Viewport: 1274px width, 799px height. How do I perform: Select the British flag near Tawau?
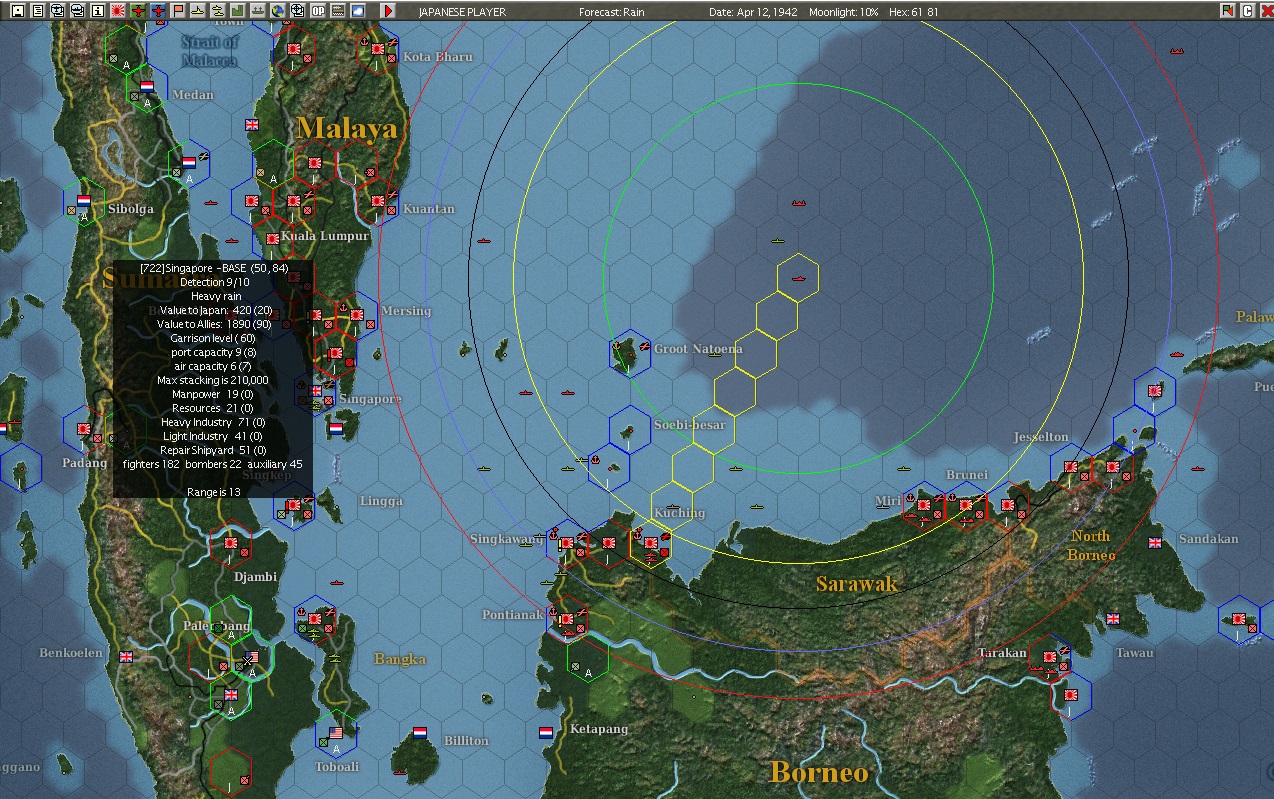coord(1113,619)
